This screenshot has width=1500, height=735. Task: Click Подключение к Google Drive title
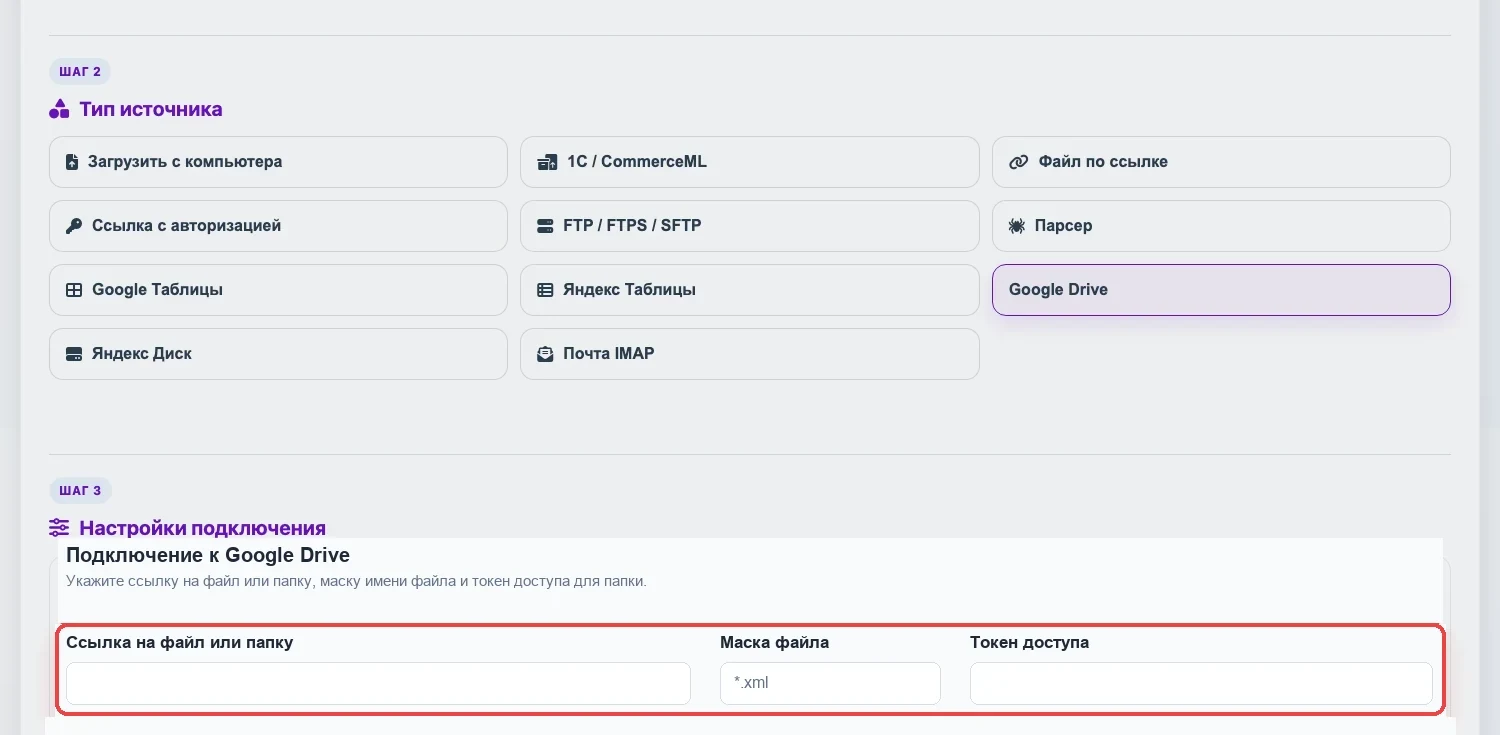[x=208, y=555]
